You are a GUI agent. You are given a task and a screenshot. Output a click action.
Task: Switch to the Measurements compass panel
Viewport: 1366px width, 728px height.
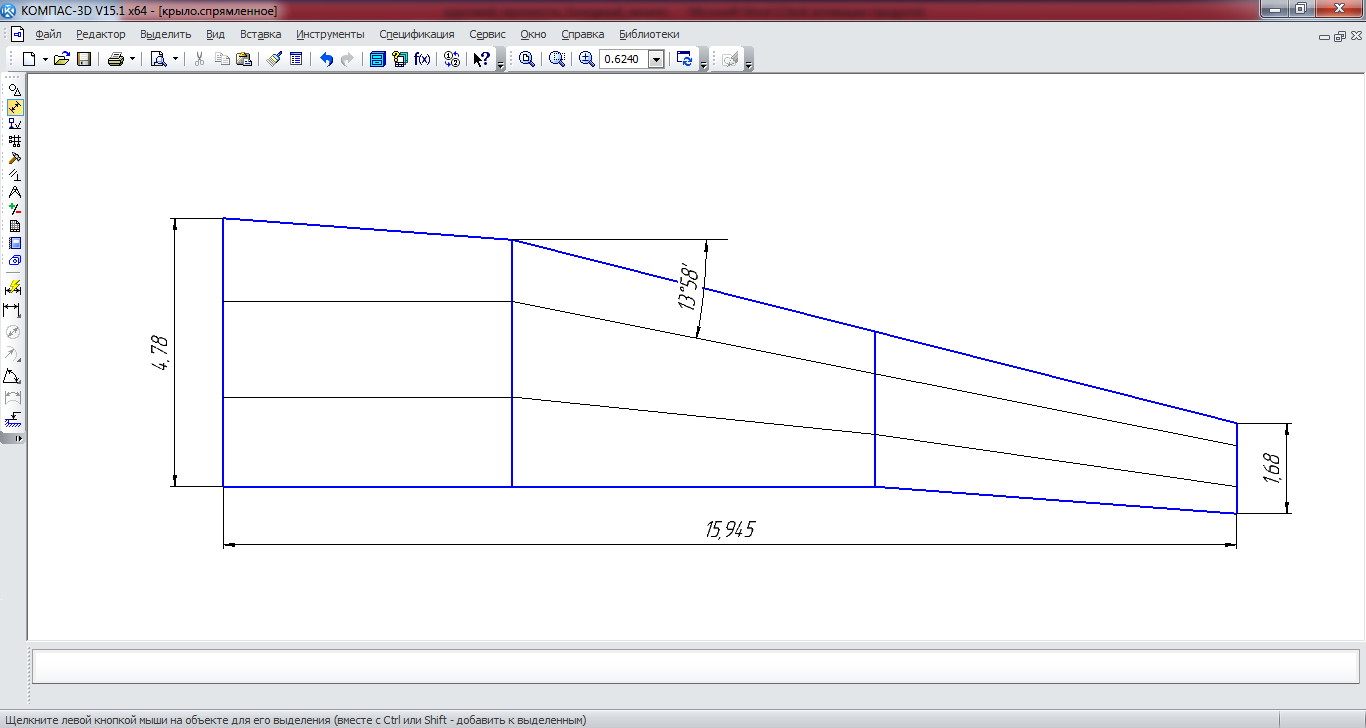(x=14, y=192)
